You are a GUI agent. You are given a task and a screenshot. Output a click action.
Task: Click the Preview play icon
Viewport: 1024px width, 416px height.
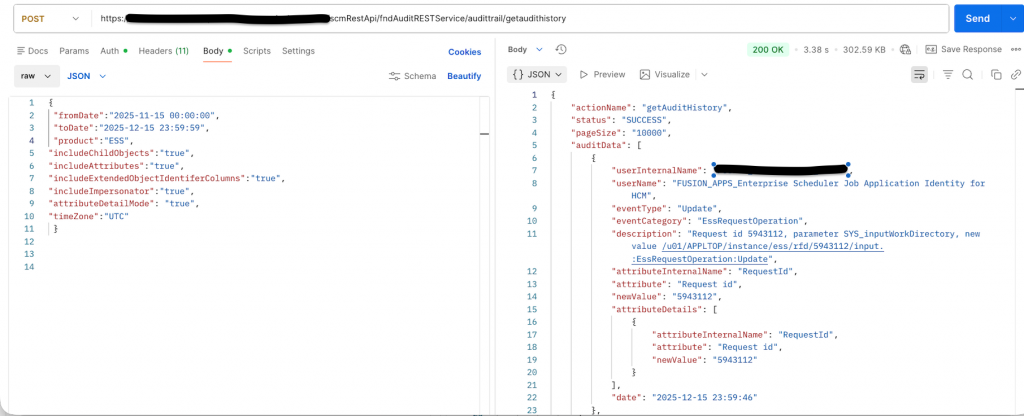click(x=584, y=74)
